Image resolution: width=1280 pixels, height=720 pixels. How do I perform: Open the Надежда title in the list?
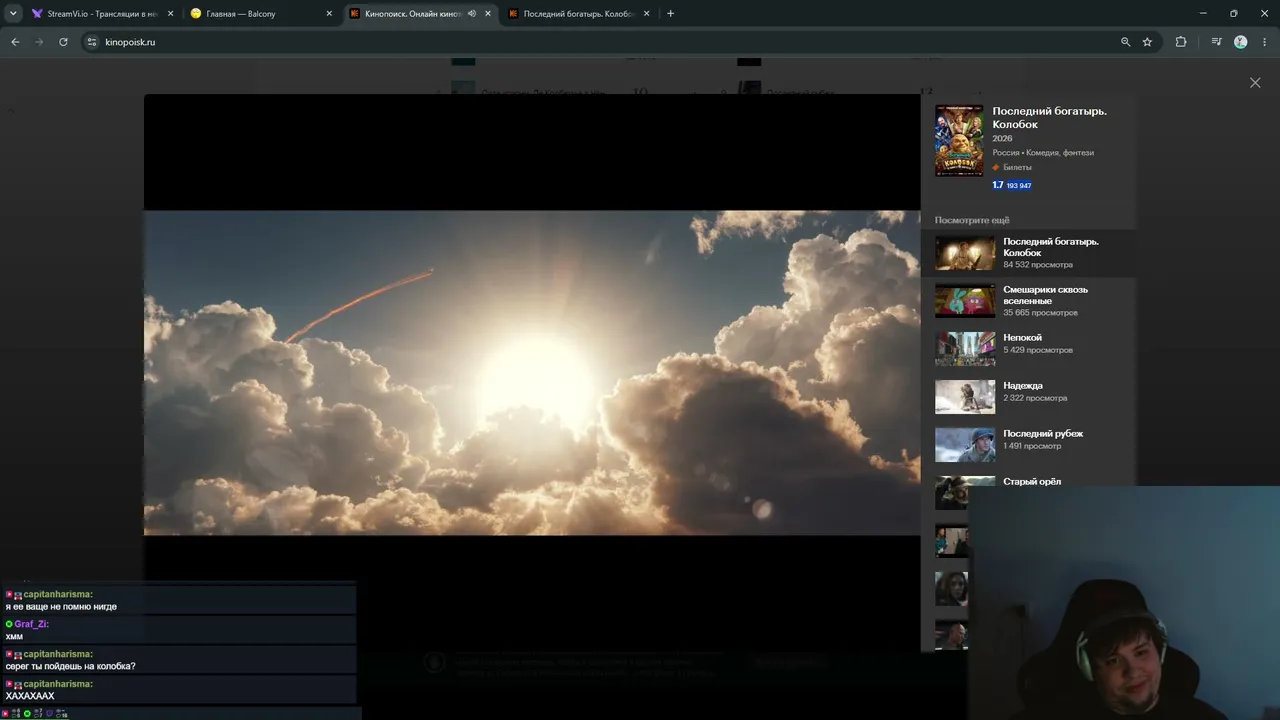pyautogui.click(x=1023, y=386)
